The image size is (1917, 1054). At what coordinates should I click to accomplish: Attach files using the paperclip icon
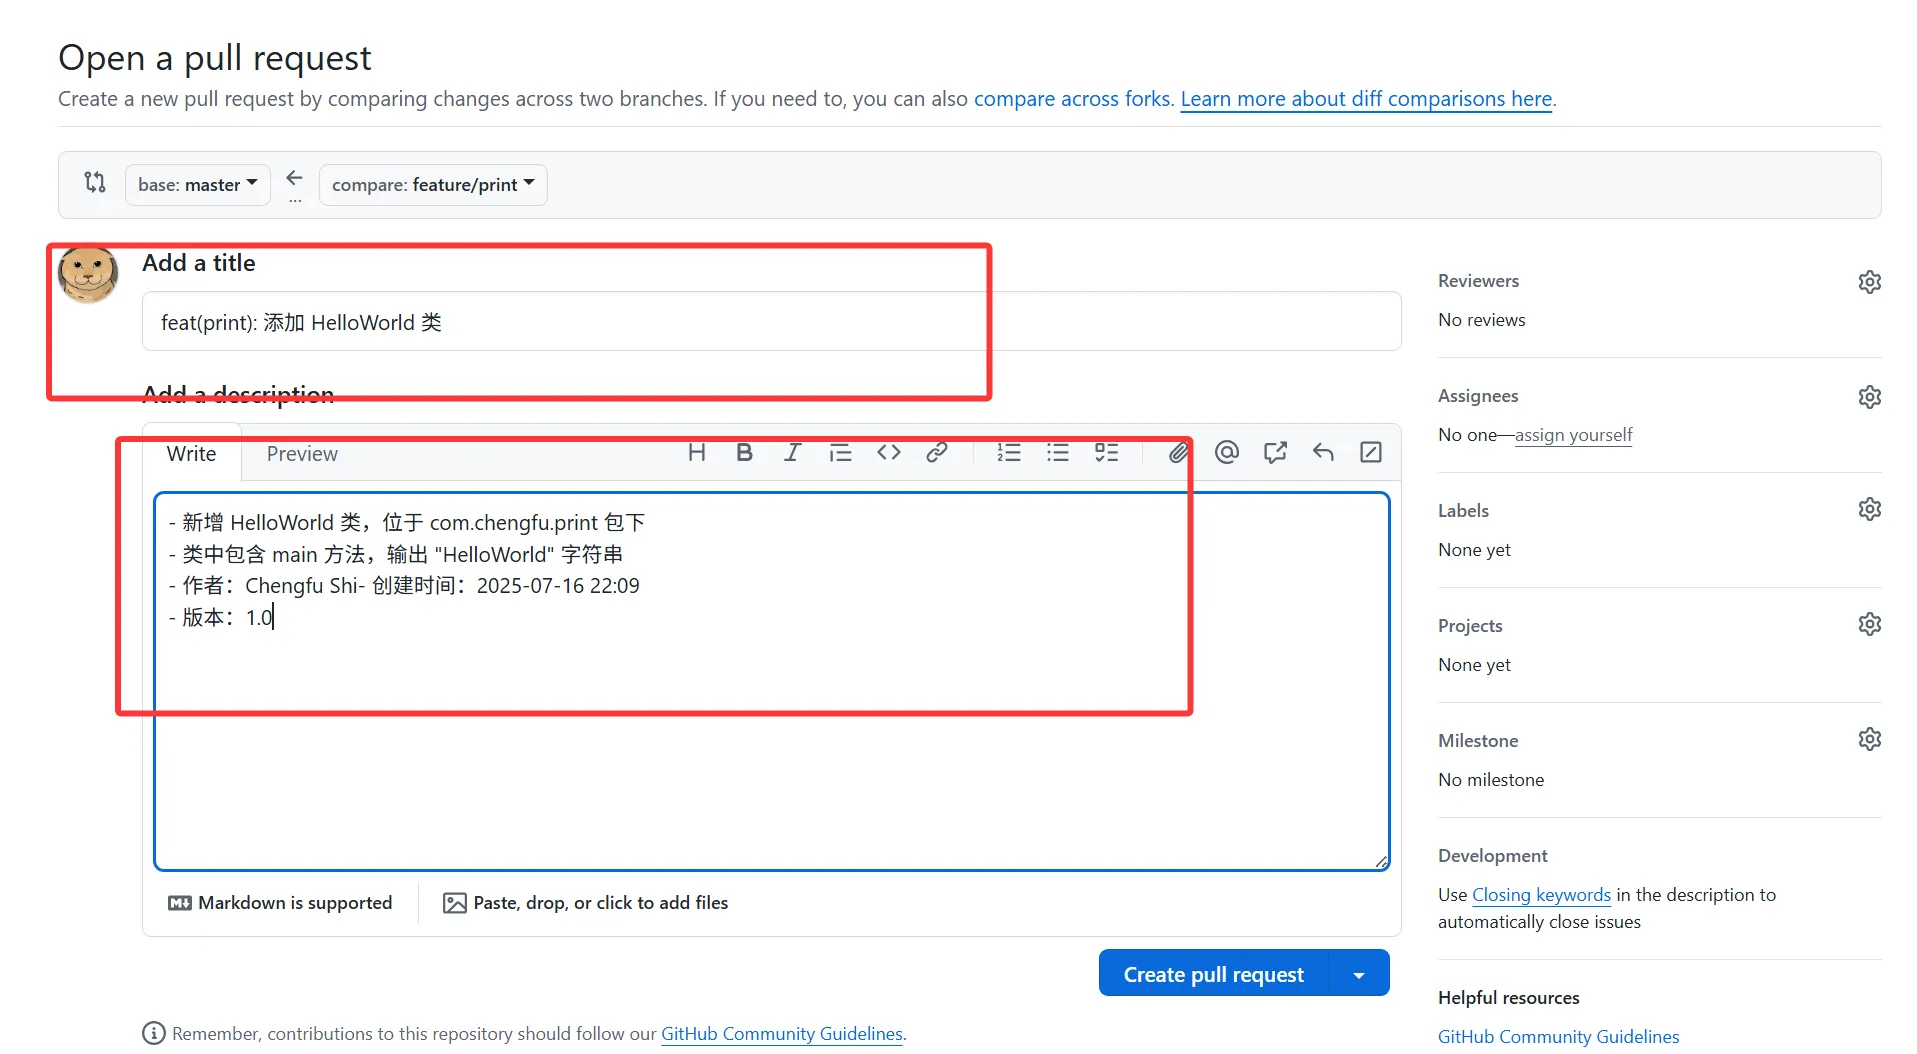[x=1179, y=453]
